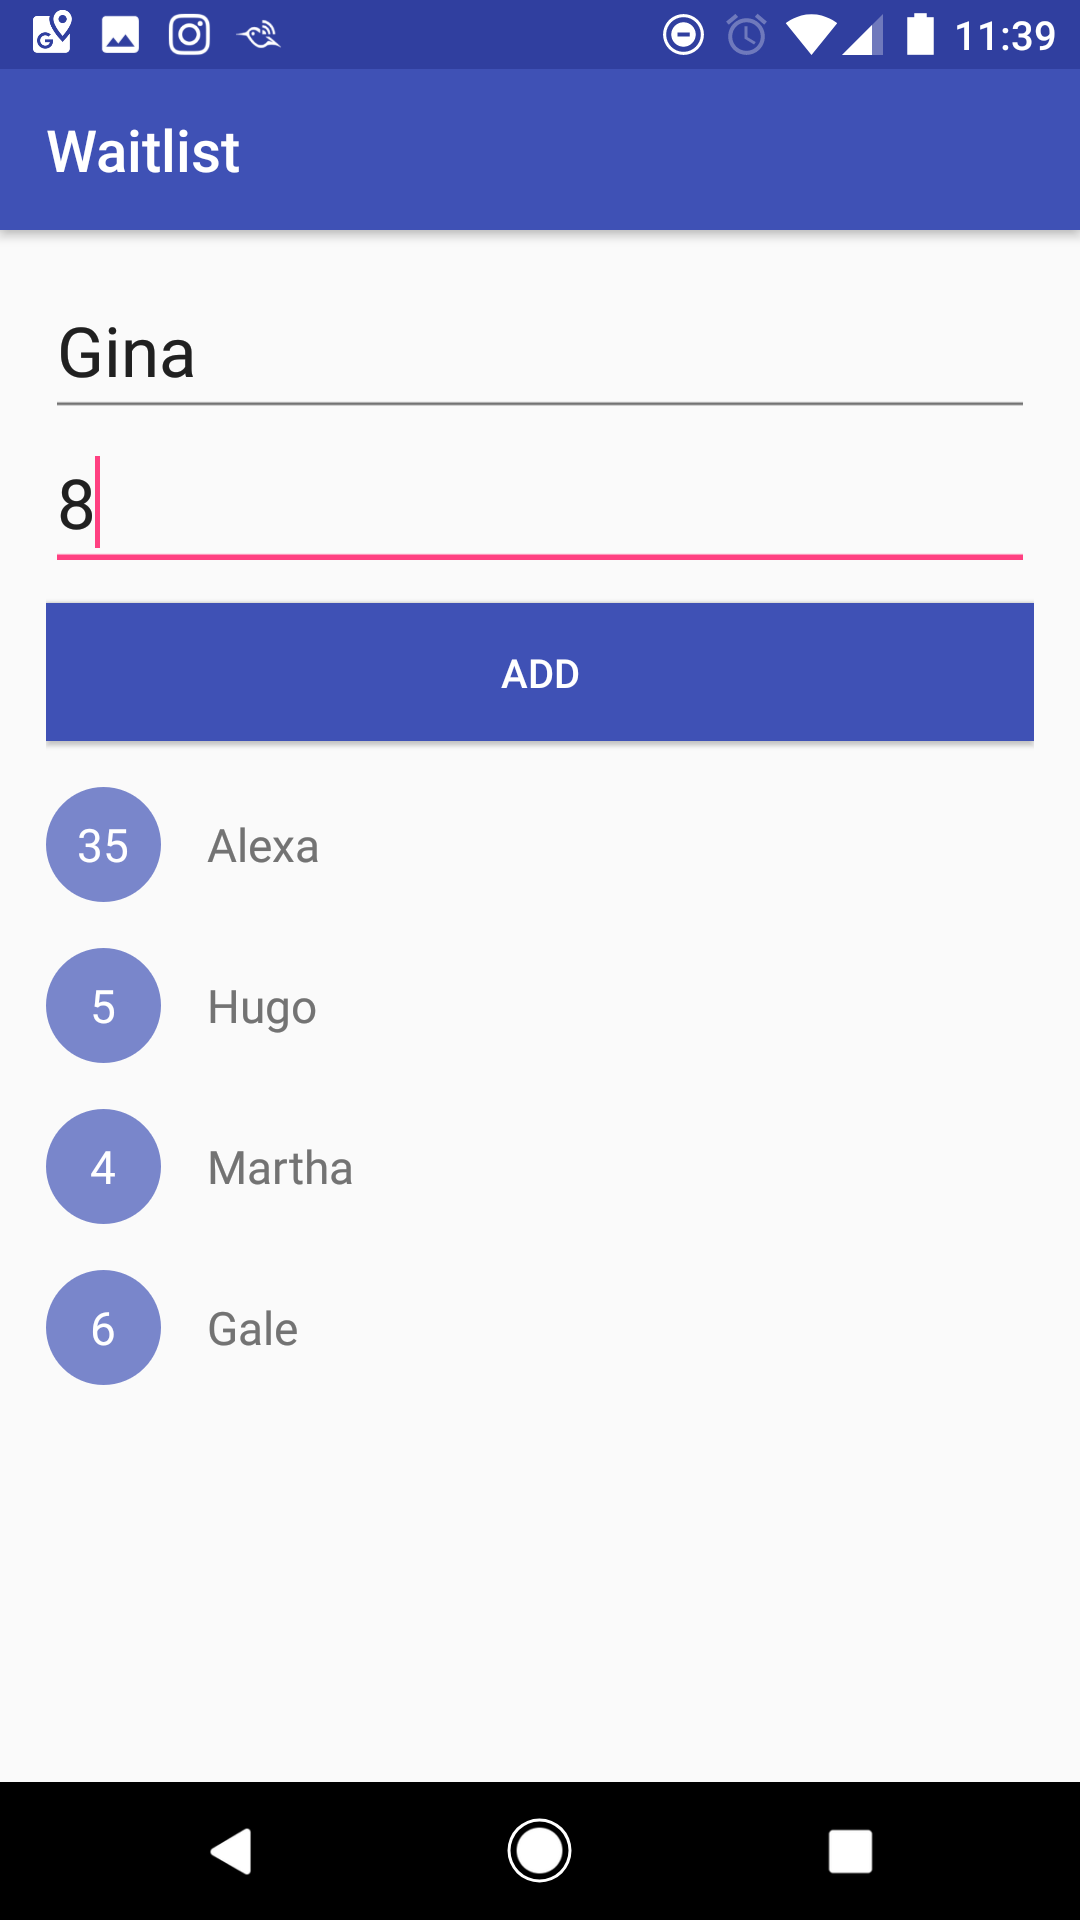Tap the alarm clock status icon
The image size is (1080, 1920).
(746, 36)
